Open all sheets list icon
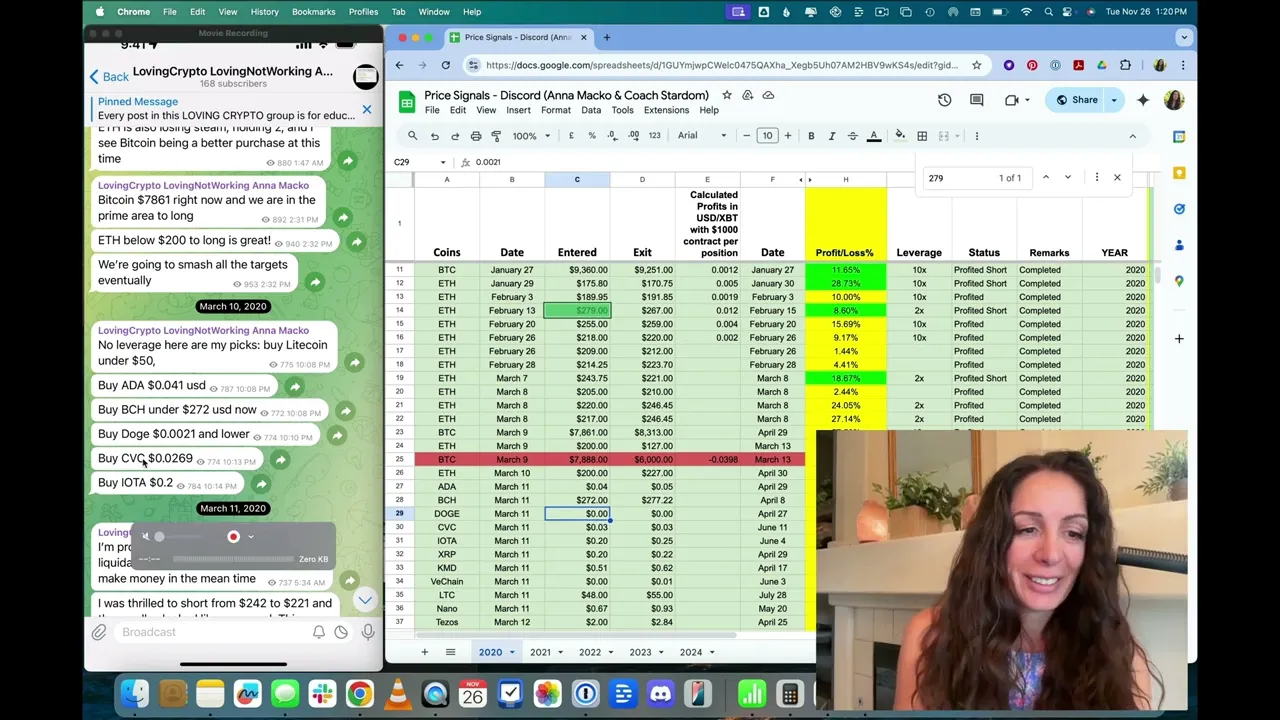Image resolution: width=1280 pixels, height=720 pixels. (x=450, y=652)
